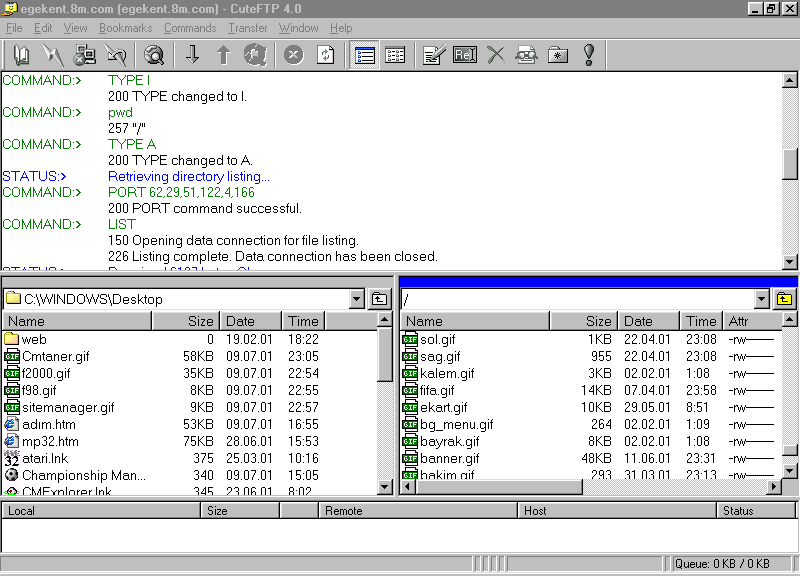Click the Refresh directory icon
Viewport: 800px width, 576px height.
(x=325, y=55)
